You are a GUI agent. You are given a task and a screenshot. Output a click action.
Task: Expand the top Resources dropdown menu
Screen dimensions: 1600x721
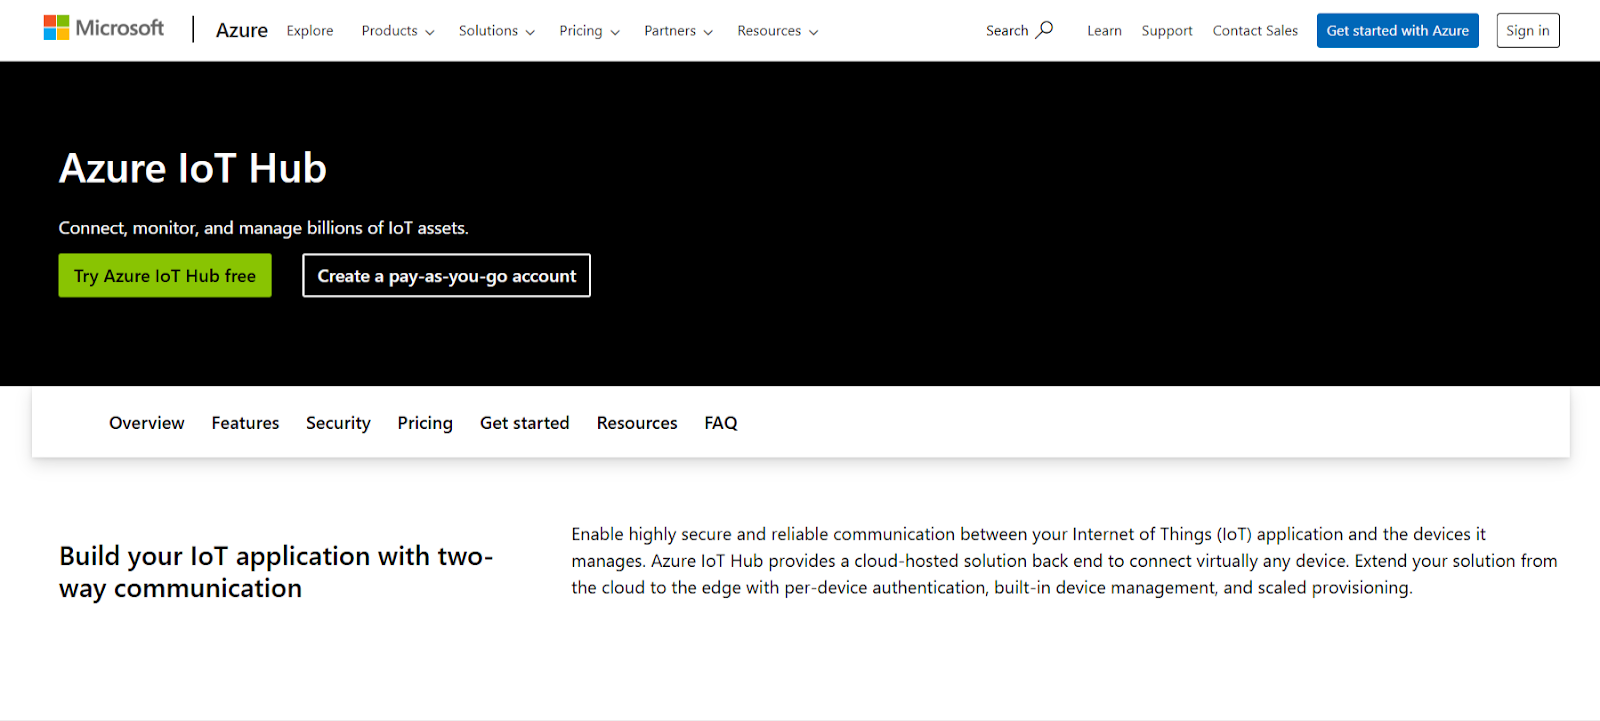click(x=778, y=31)
